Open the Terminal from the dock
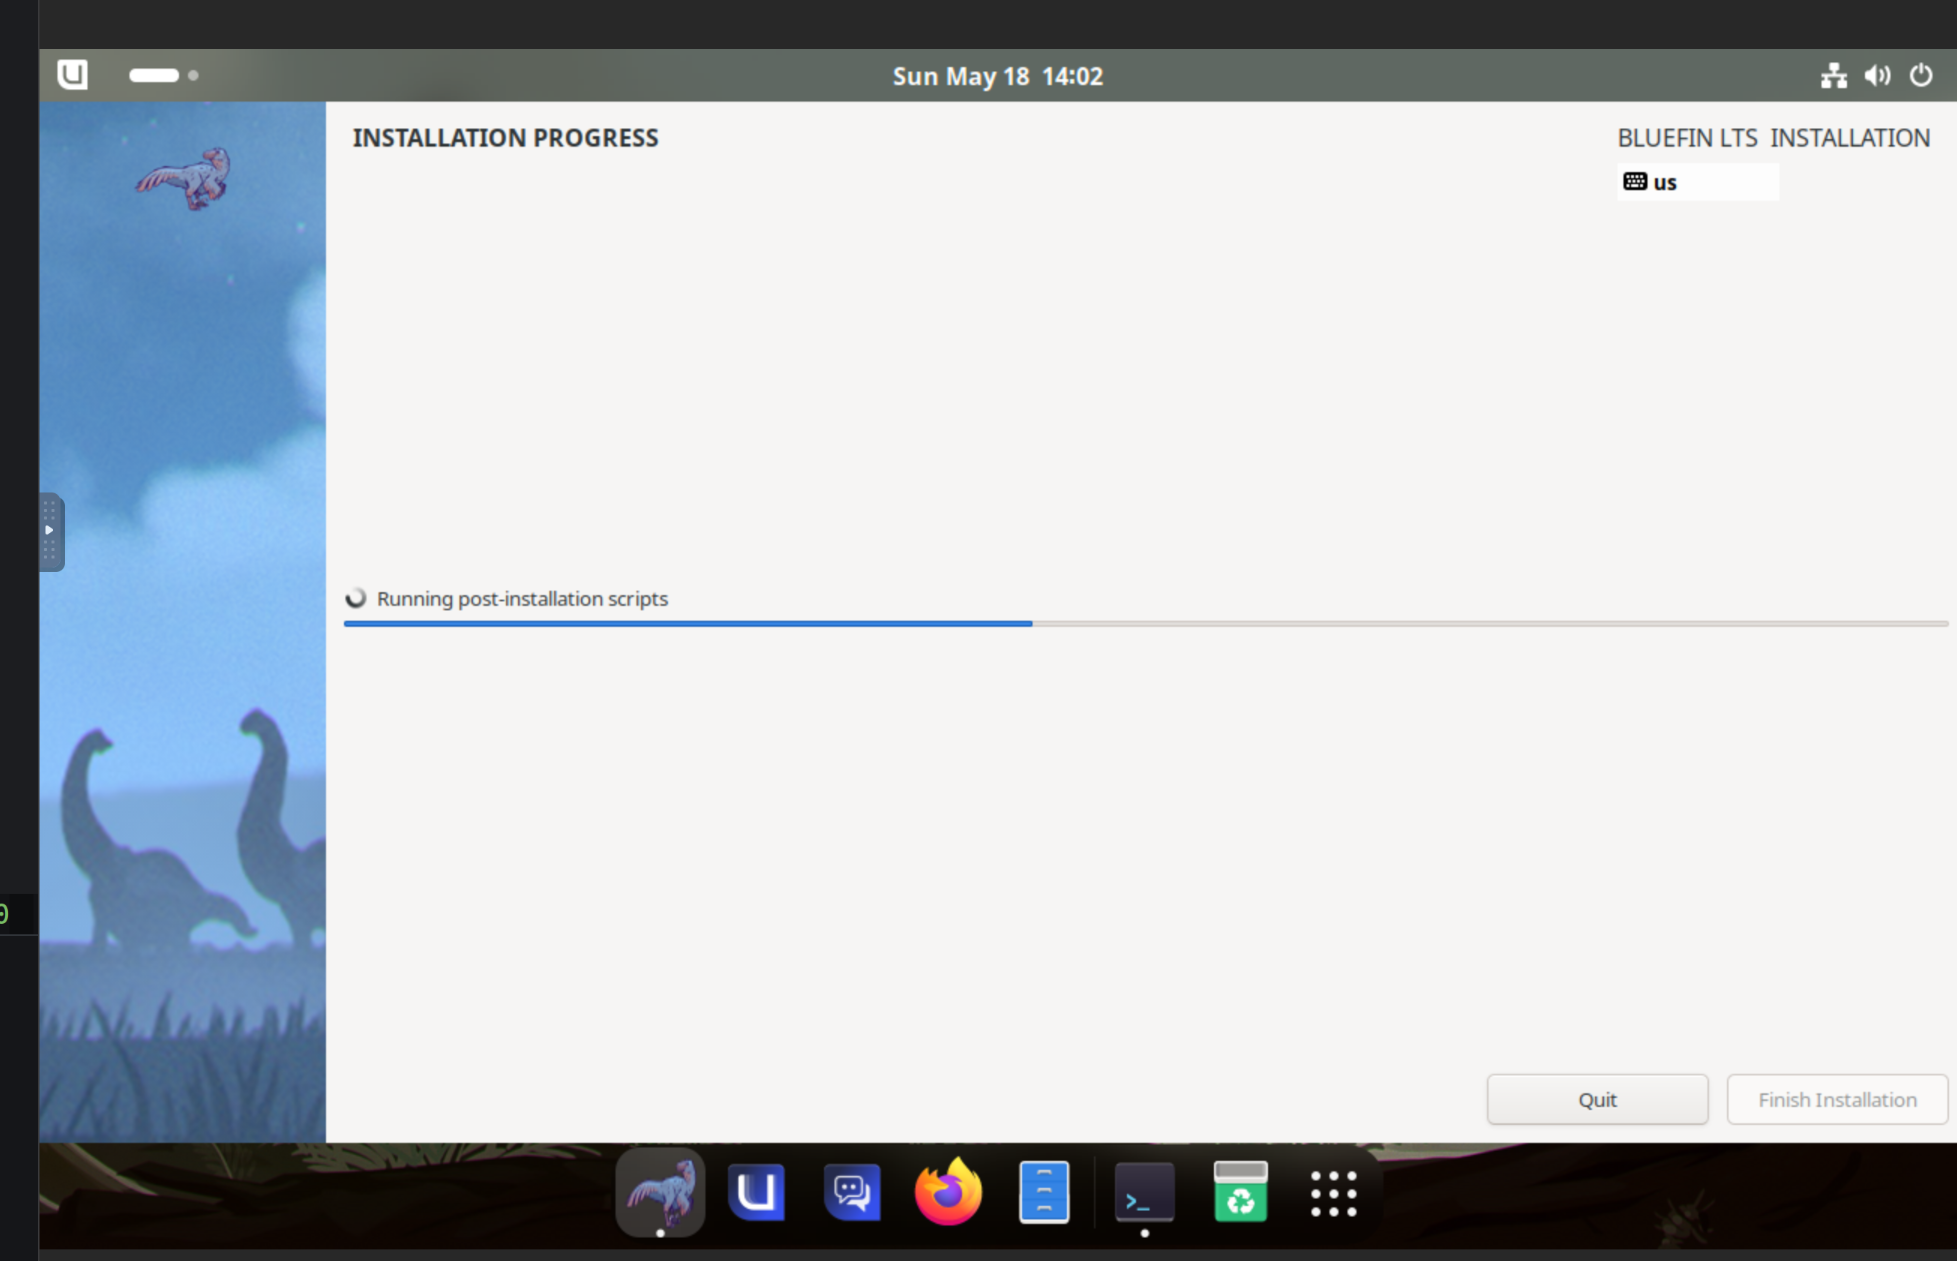The image size is (1957, 1261). coord(1144,1191)
